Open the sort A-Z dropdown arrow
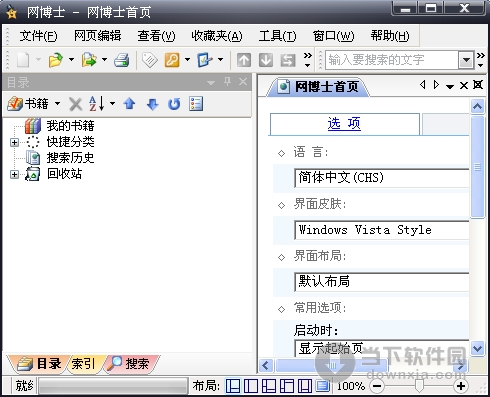Screen dimensions: 490x397 (112, 104)
